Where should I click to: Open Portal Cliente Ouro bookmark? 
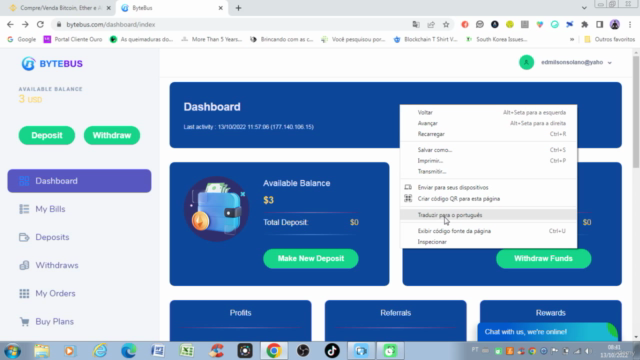(73, 39)
